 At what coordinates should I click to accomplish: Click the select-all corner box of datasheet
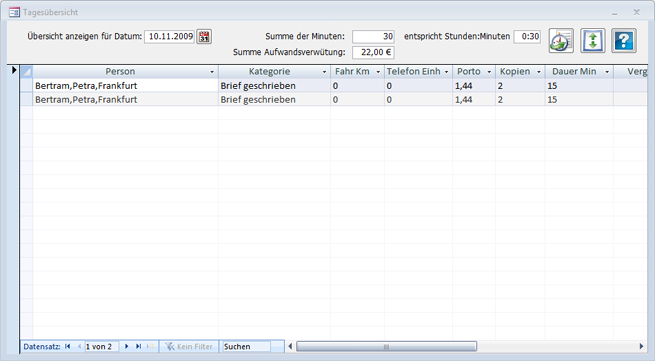coord(26,71)
